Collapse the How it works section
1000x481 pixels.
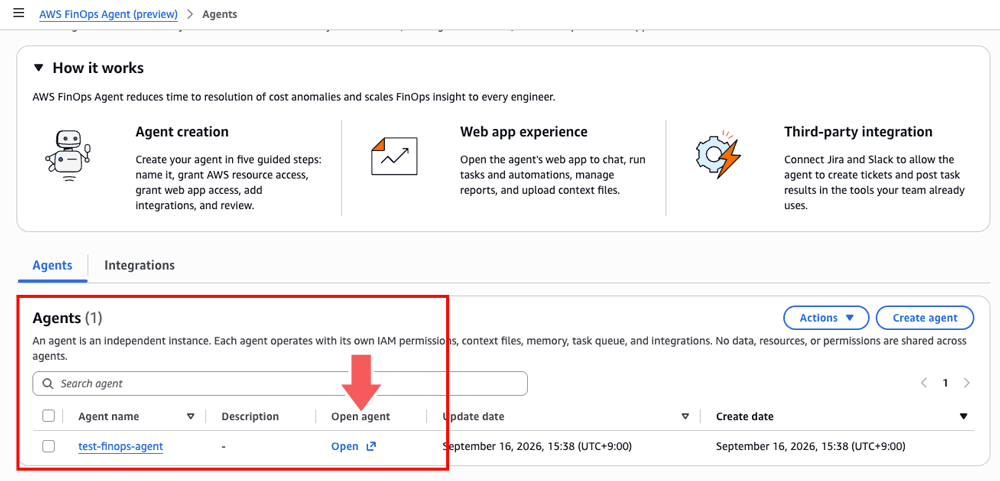click(40, 68)
